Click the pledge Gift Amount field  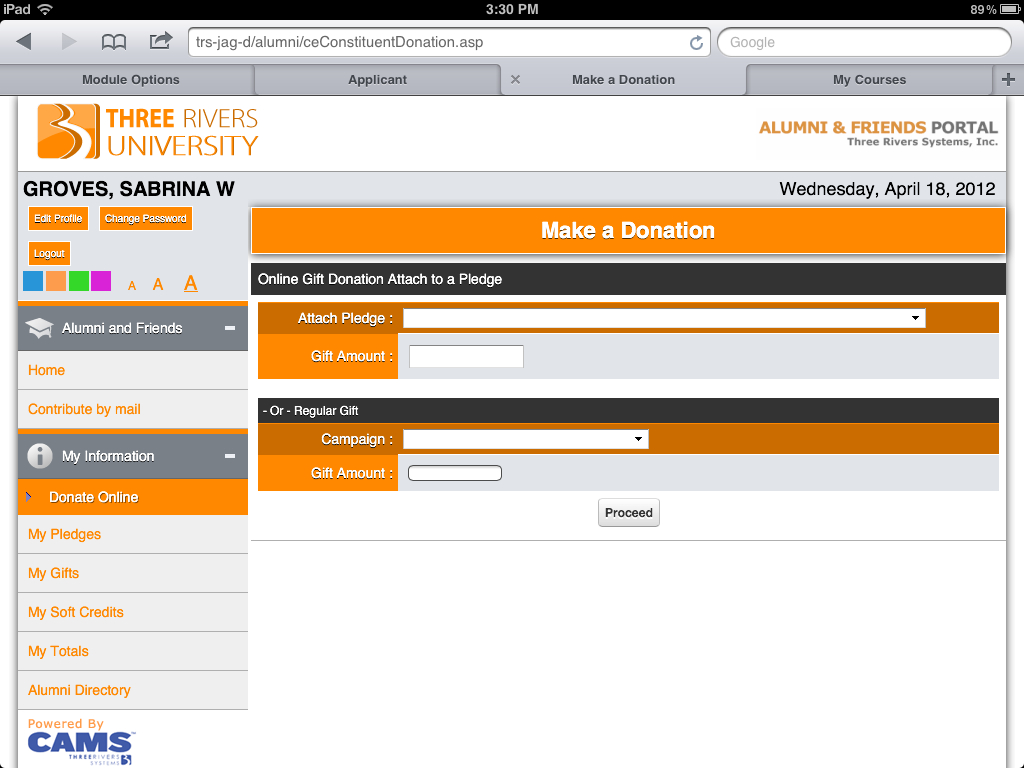coord(466,356)
